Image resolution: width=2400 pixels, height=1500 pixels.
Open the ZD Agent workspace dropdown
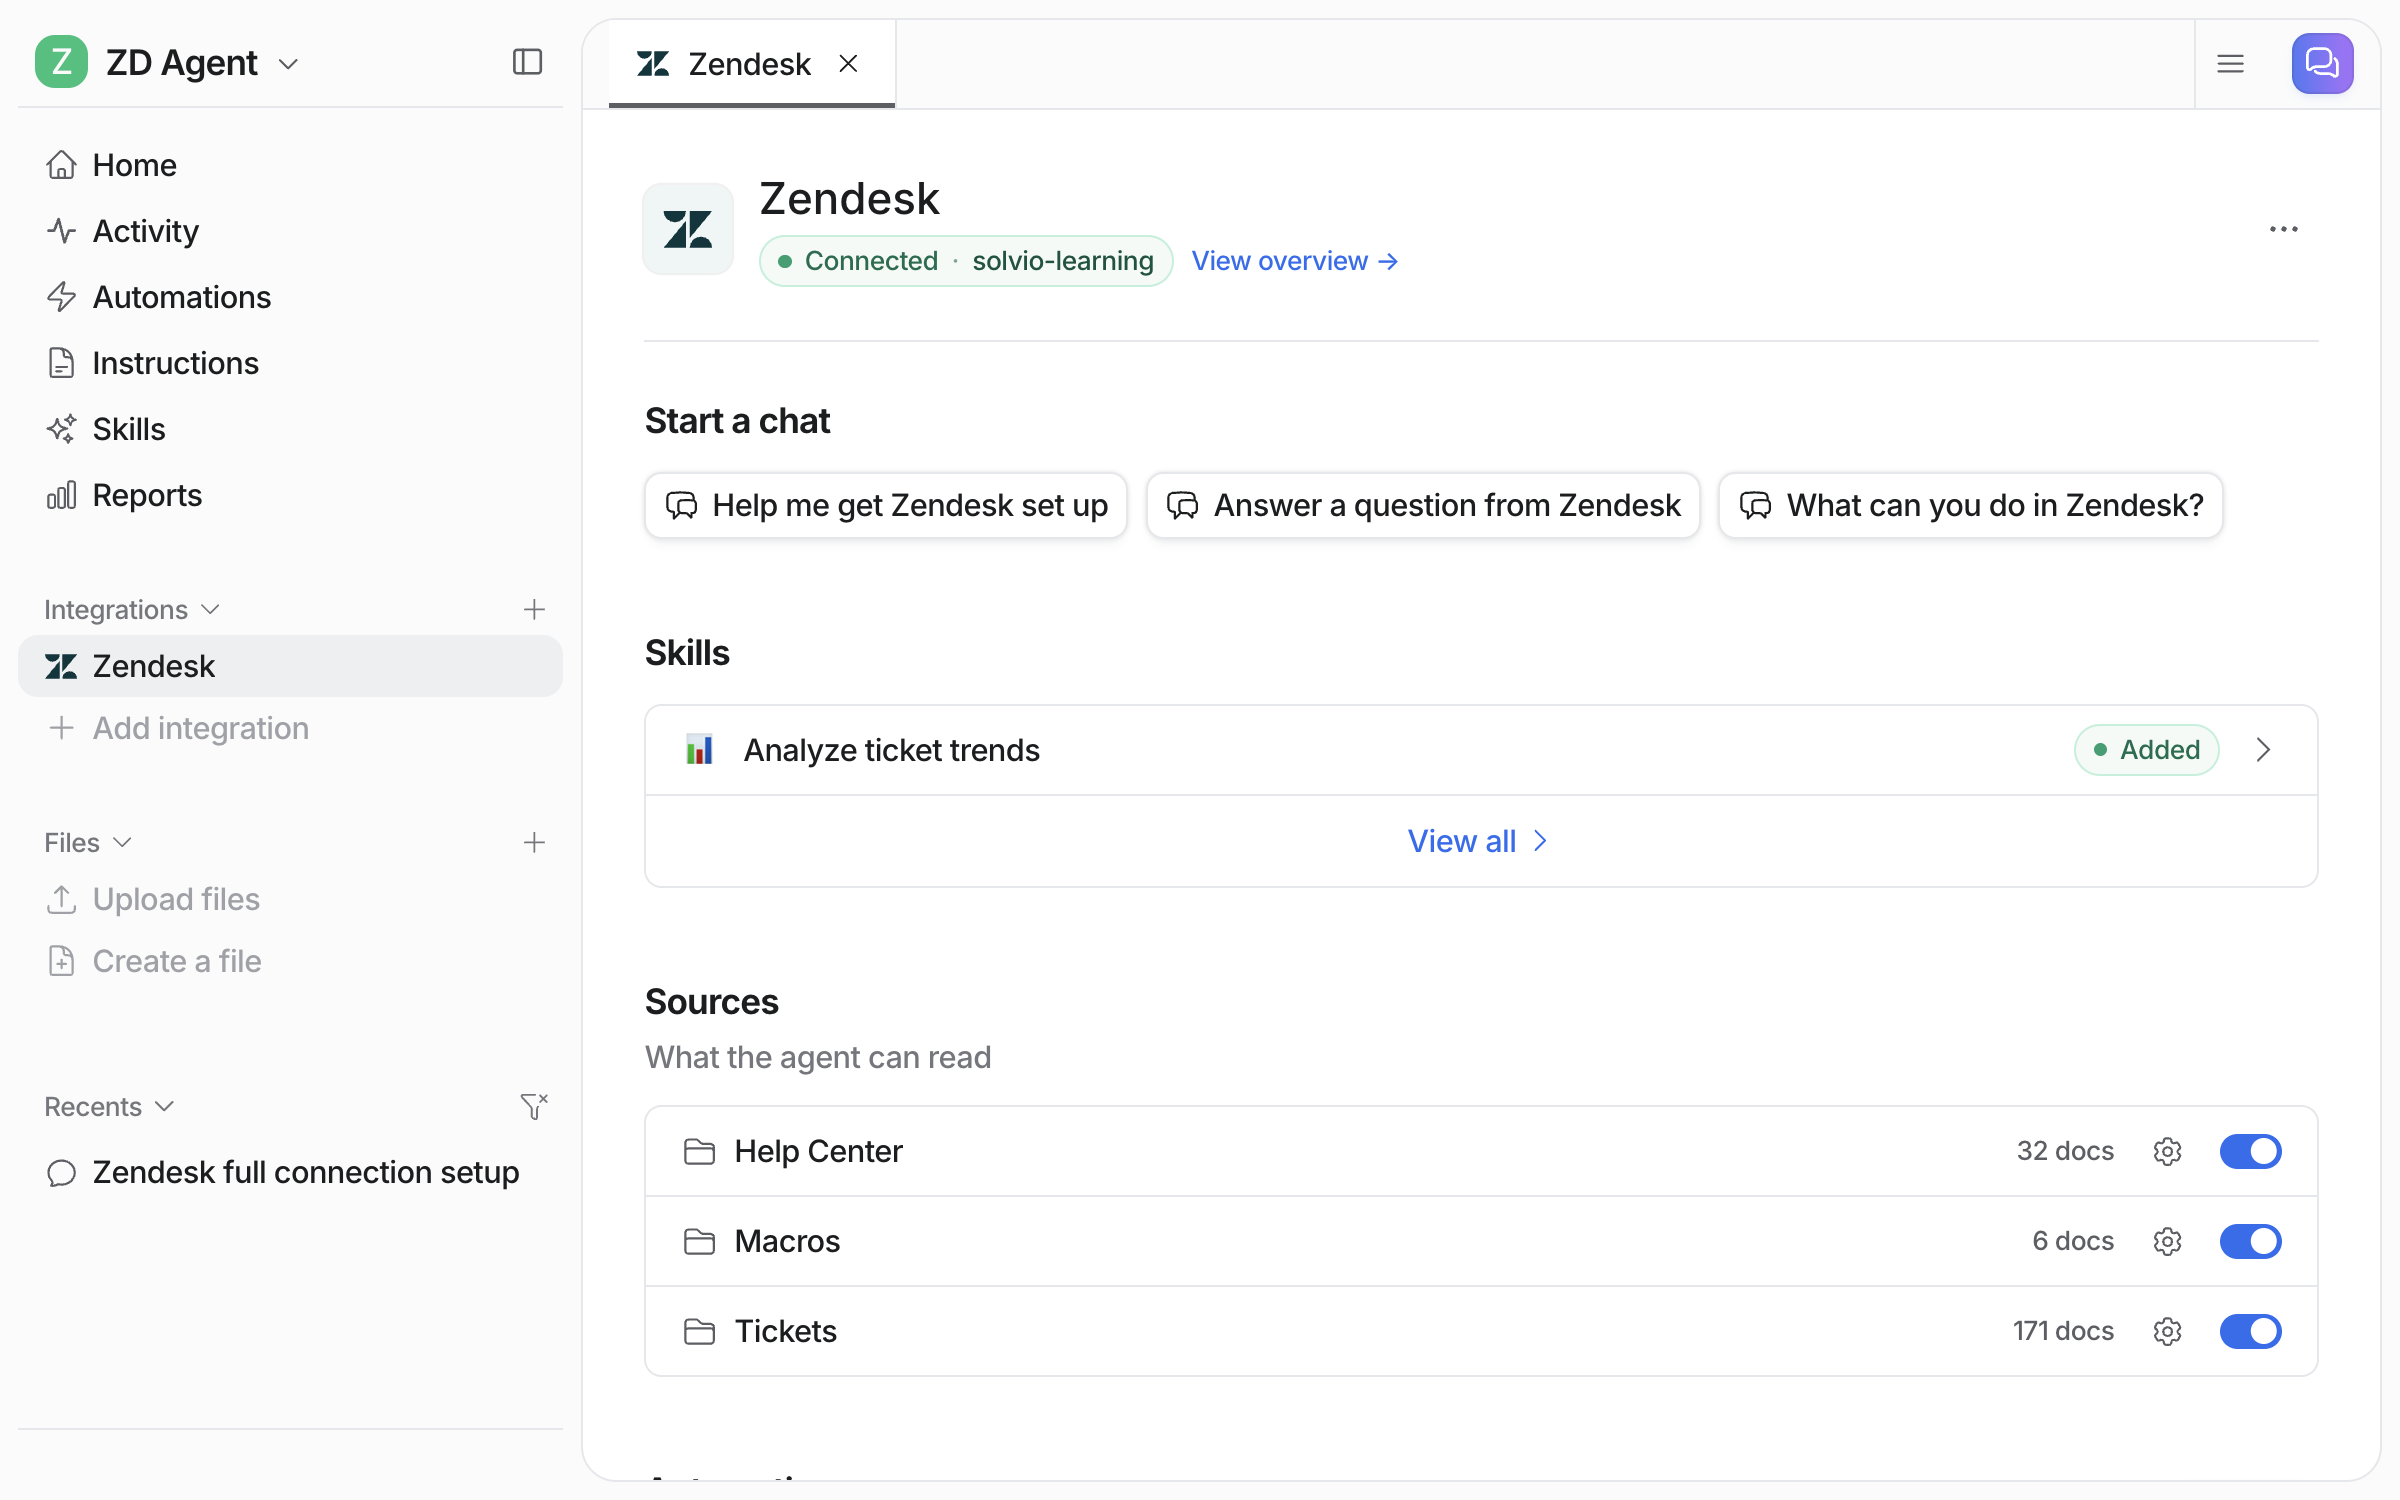pos(288,64)
